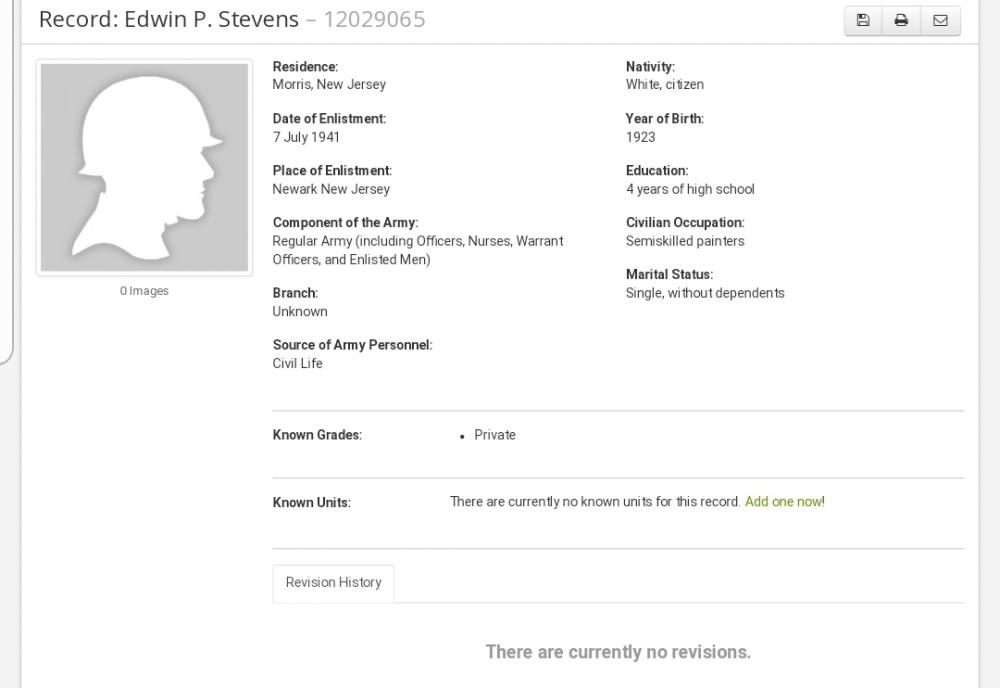Print this record using the printer icon
1000x688 pixels.
click(901, 20)
